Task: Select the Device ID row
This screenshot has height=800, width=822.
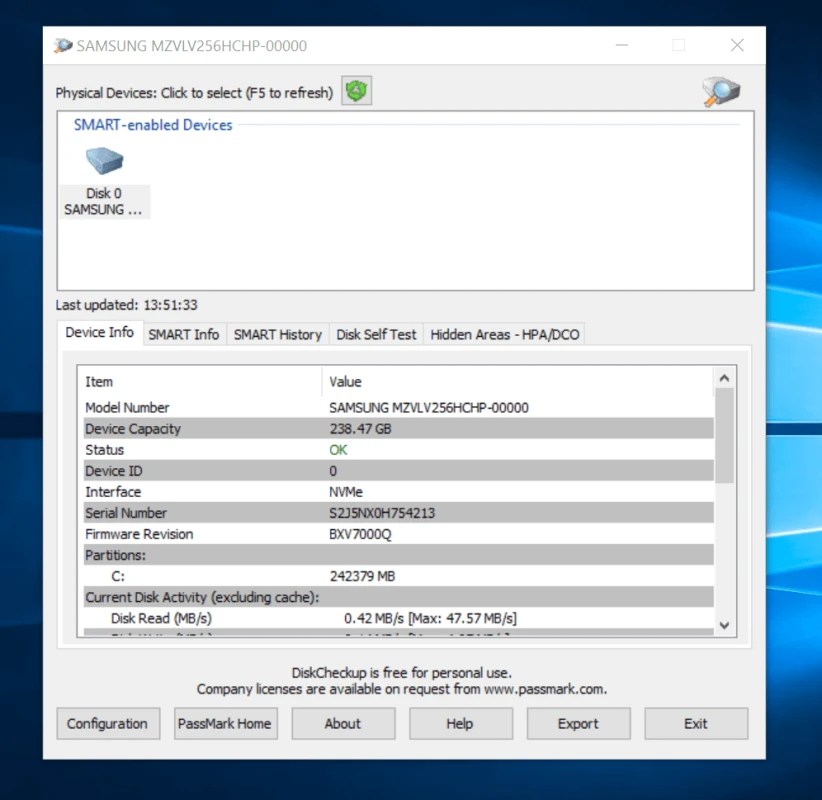Action: point(398,471)
